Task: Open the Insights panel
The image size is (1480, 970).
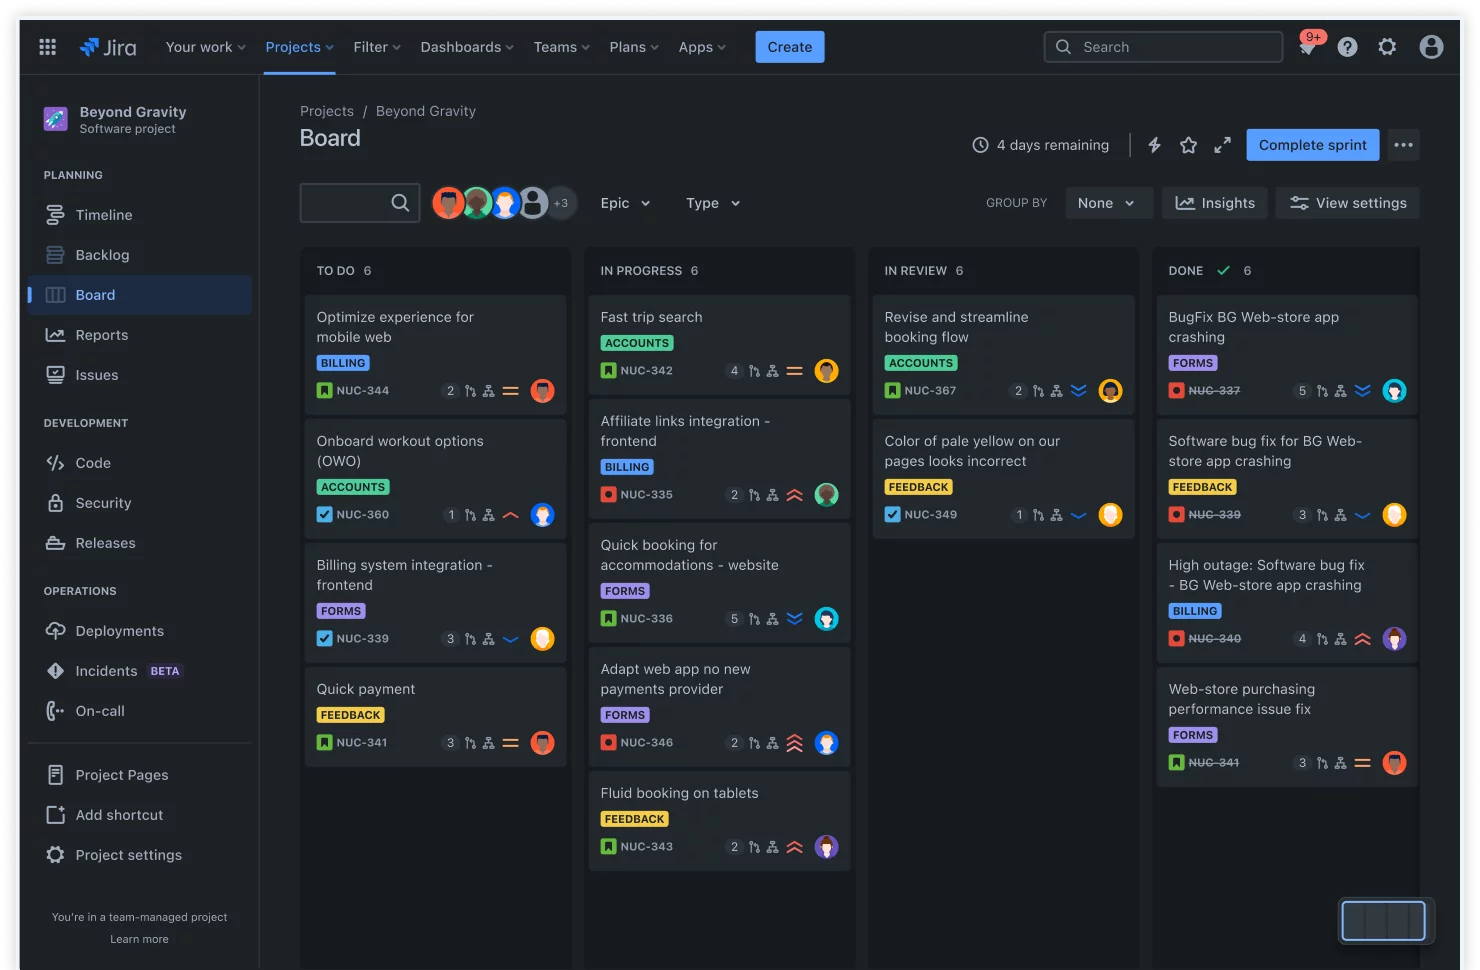Action: pos(1214,202)
